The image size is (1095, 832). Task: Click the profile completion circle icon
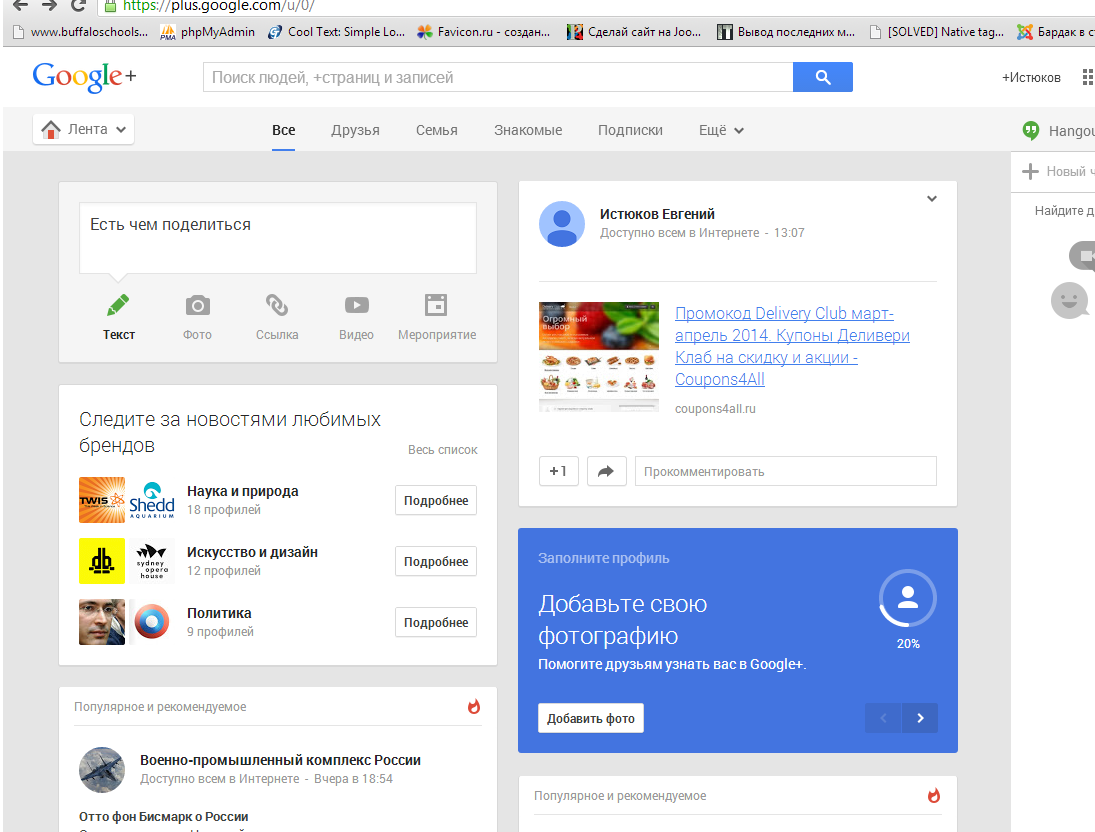(907, 598)
